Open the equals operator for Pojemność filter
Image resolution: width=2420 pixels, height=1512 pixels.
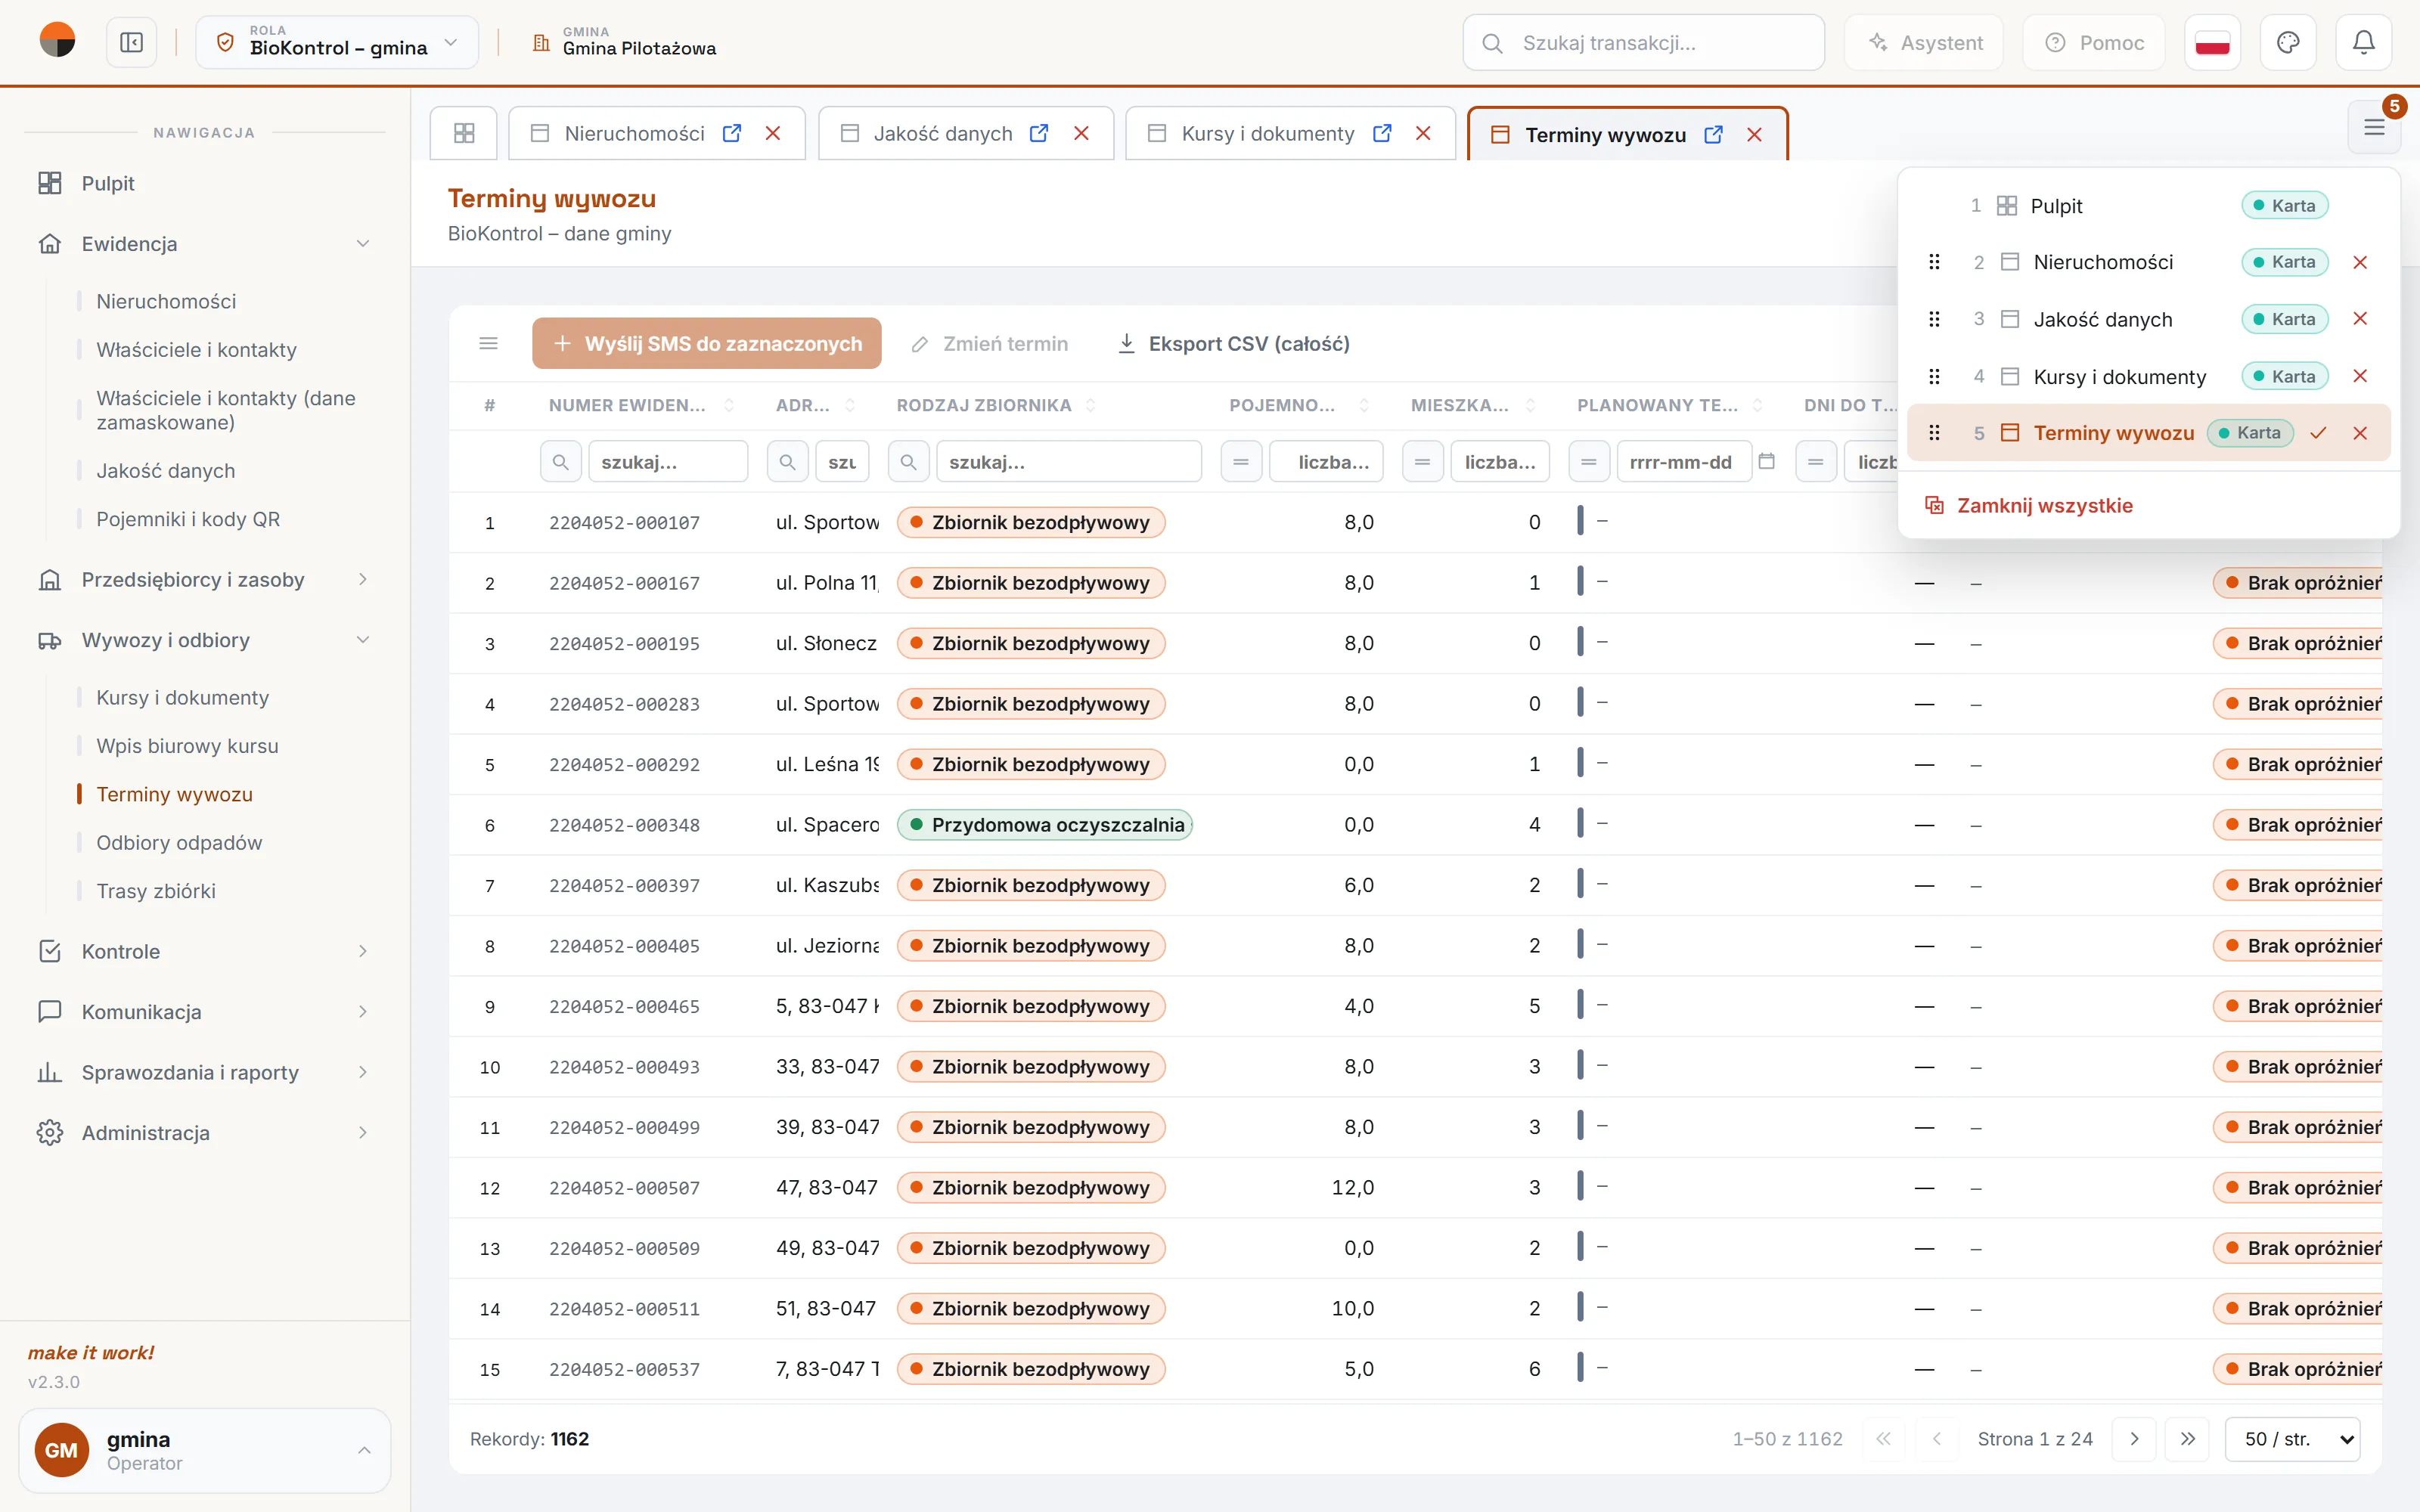1241,461
